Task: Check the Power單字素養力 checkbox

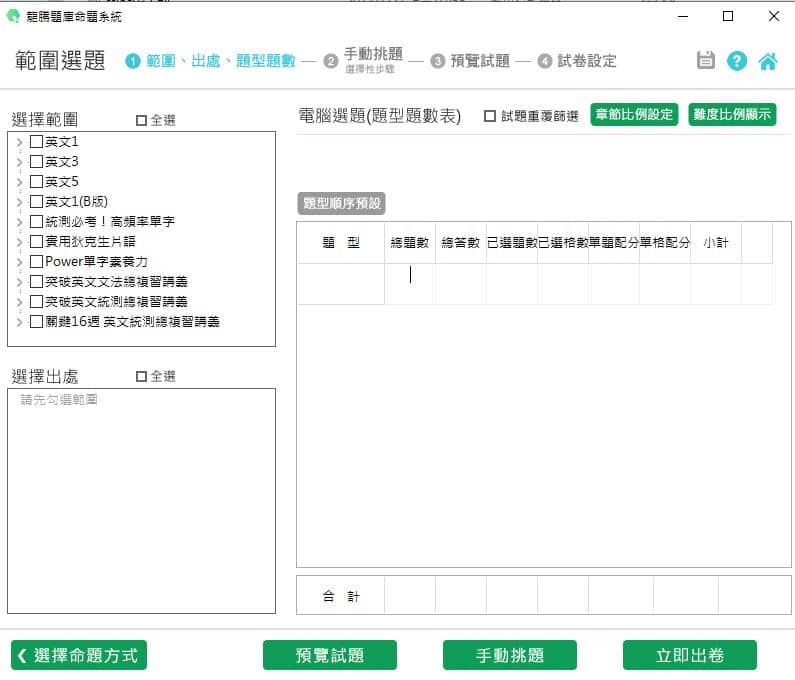Action: click(x=36, y=262)
